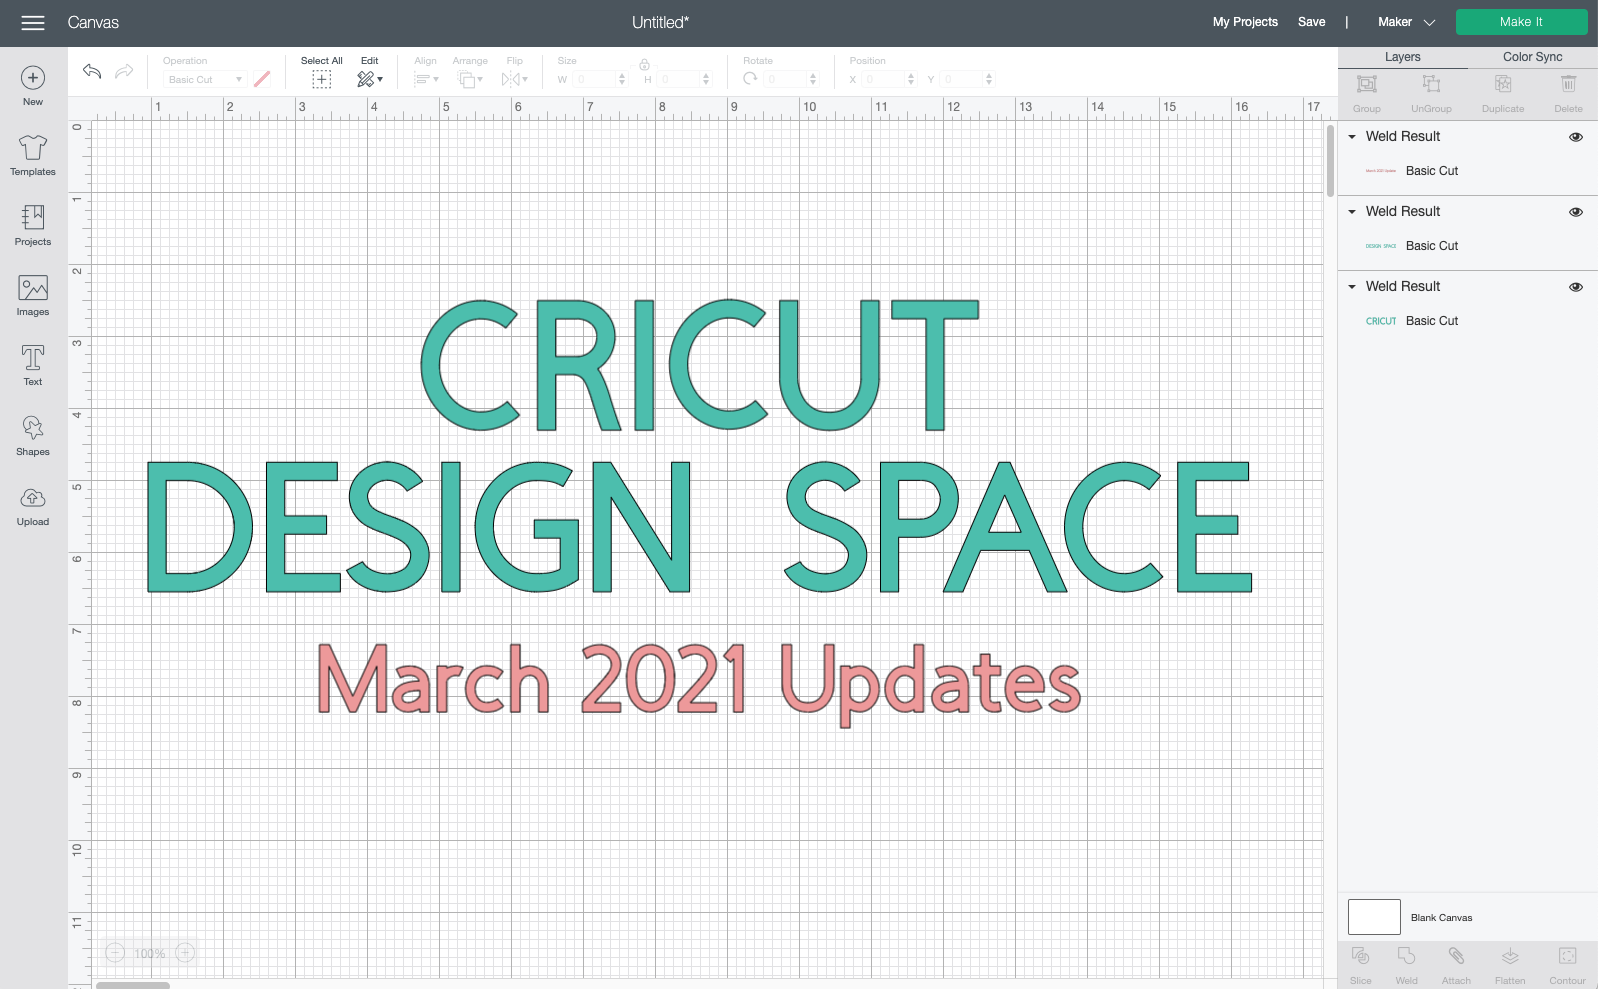Zoom out the canvas
This screenshot has width=1598, height=989.
click(x=115, y=953)
